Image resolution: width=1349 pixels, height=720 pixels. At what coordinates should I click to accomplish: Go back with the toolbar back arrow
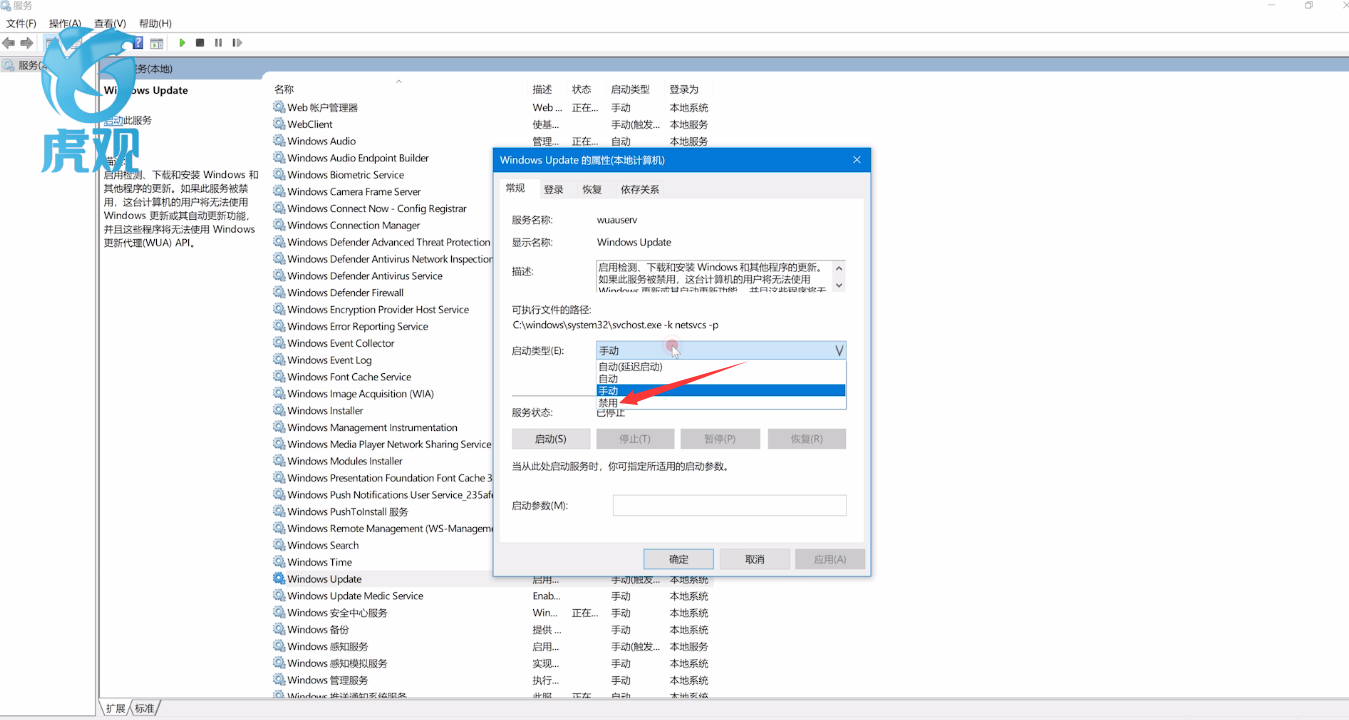coord(9,43)
